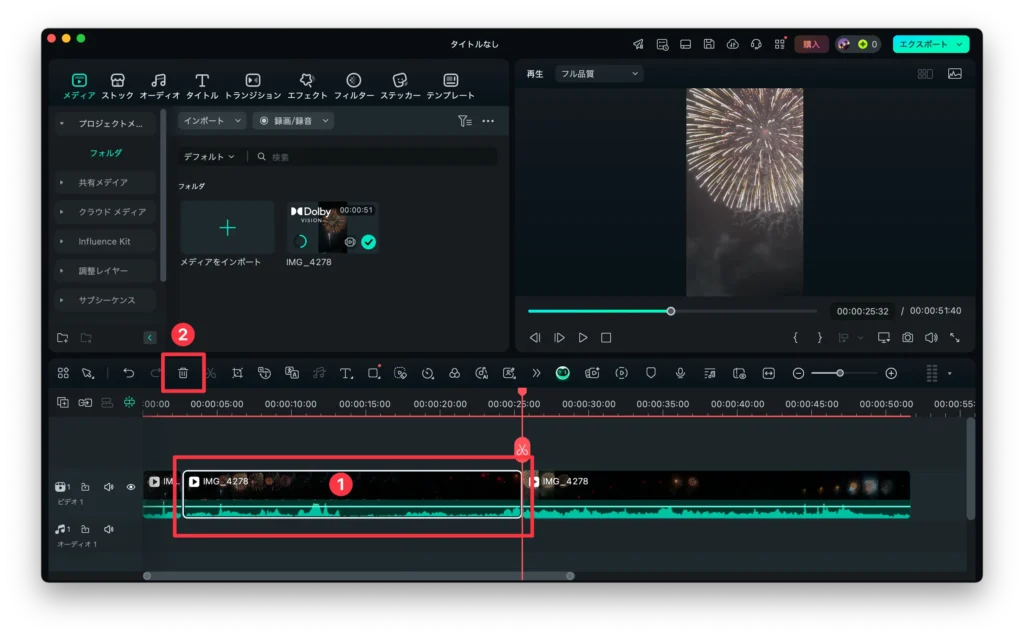Open the エフェクト tab
Viewport: 1024px width, 637px height.
(x=307, y=86)
